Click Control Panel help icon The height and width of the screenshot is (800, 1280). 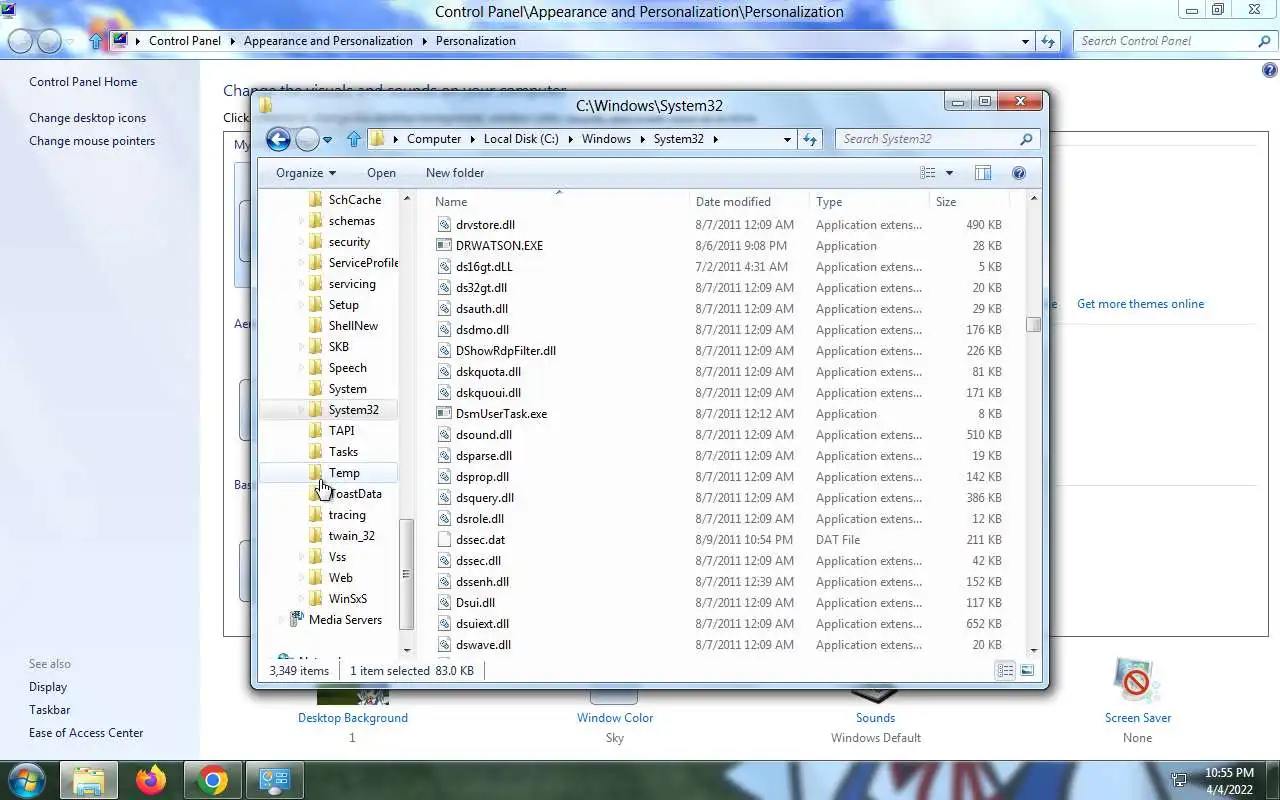(1270, 70)
